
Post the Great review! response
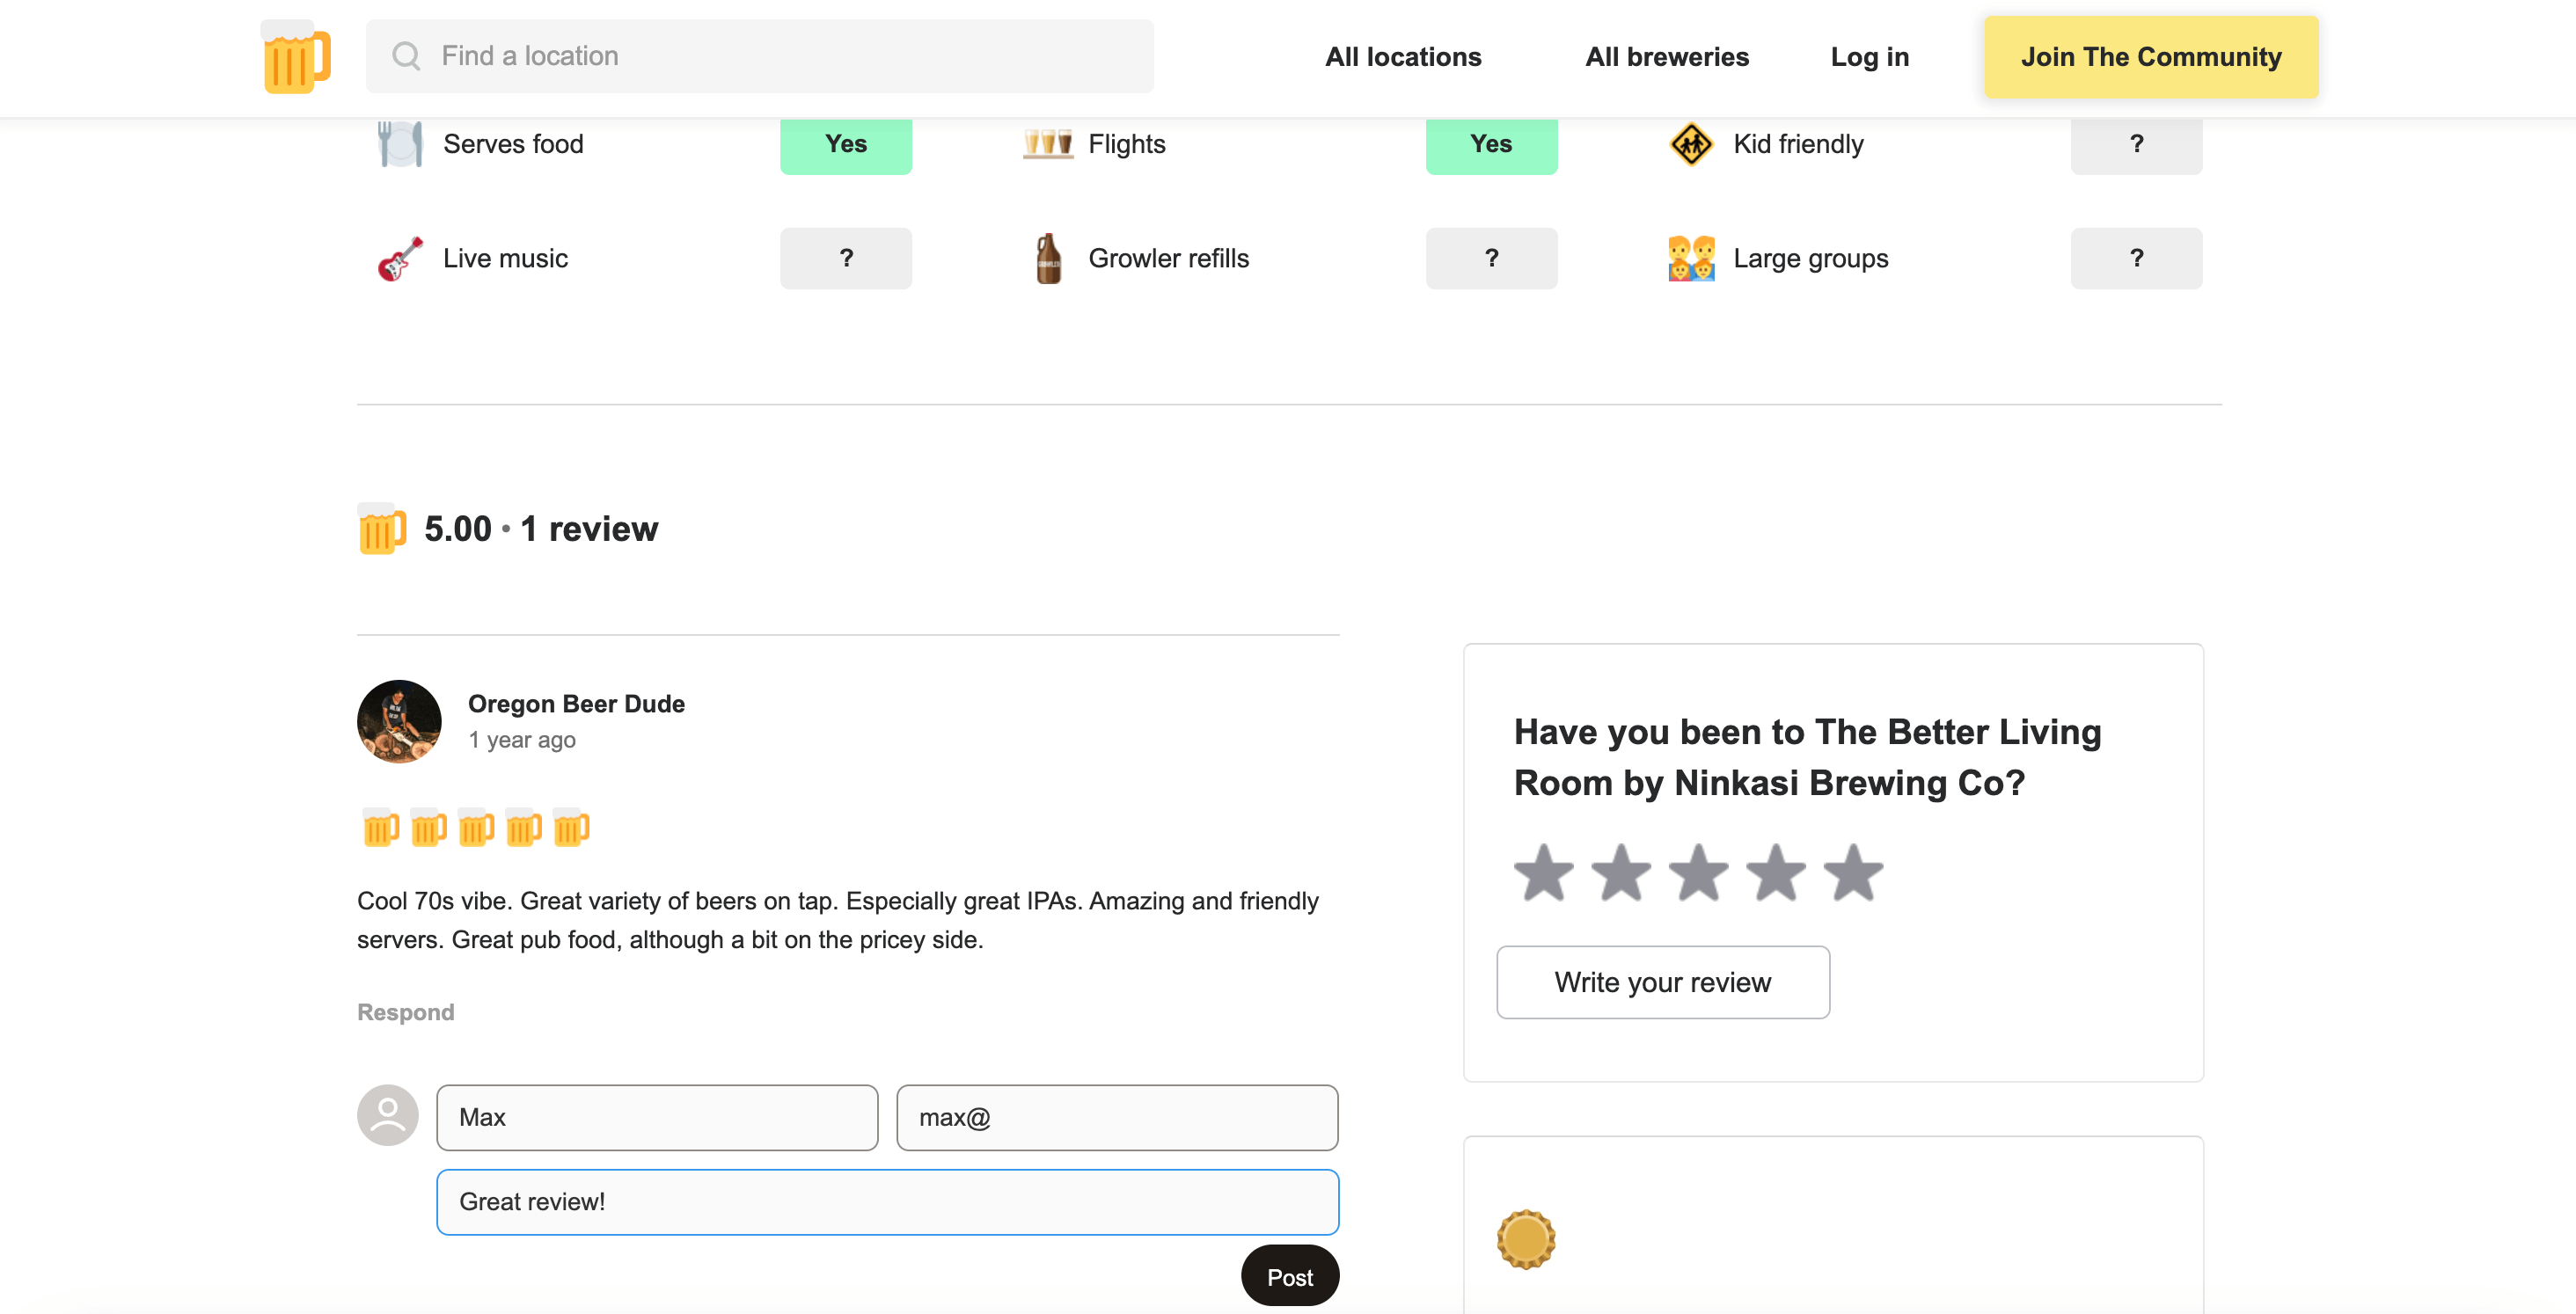click(x=1289, y=1276)
